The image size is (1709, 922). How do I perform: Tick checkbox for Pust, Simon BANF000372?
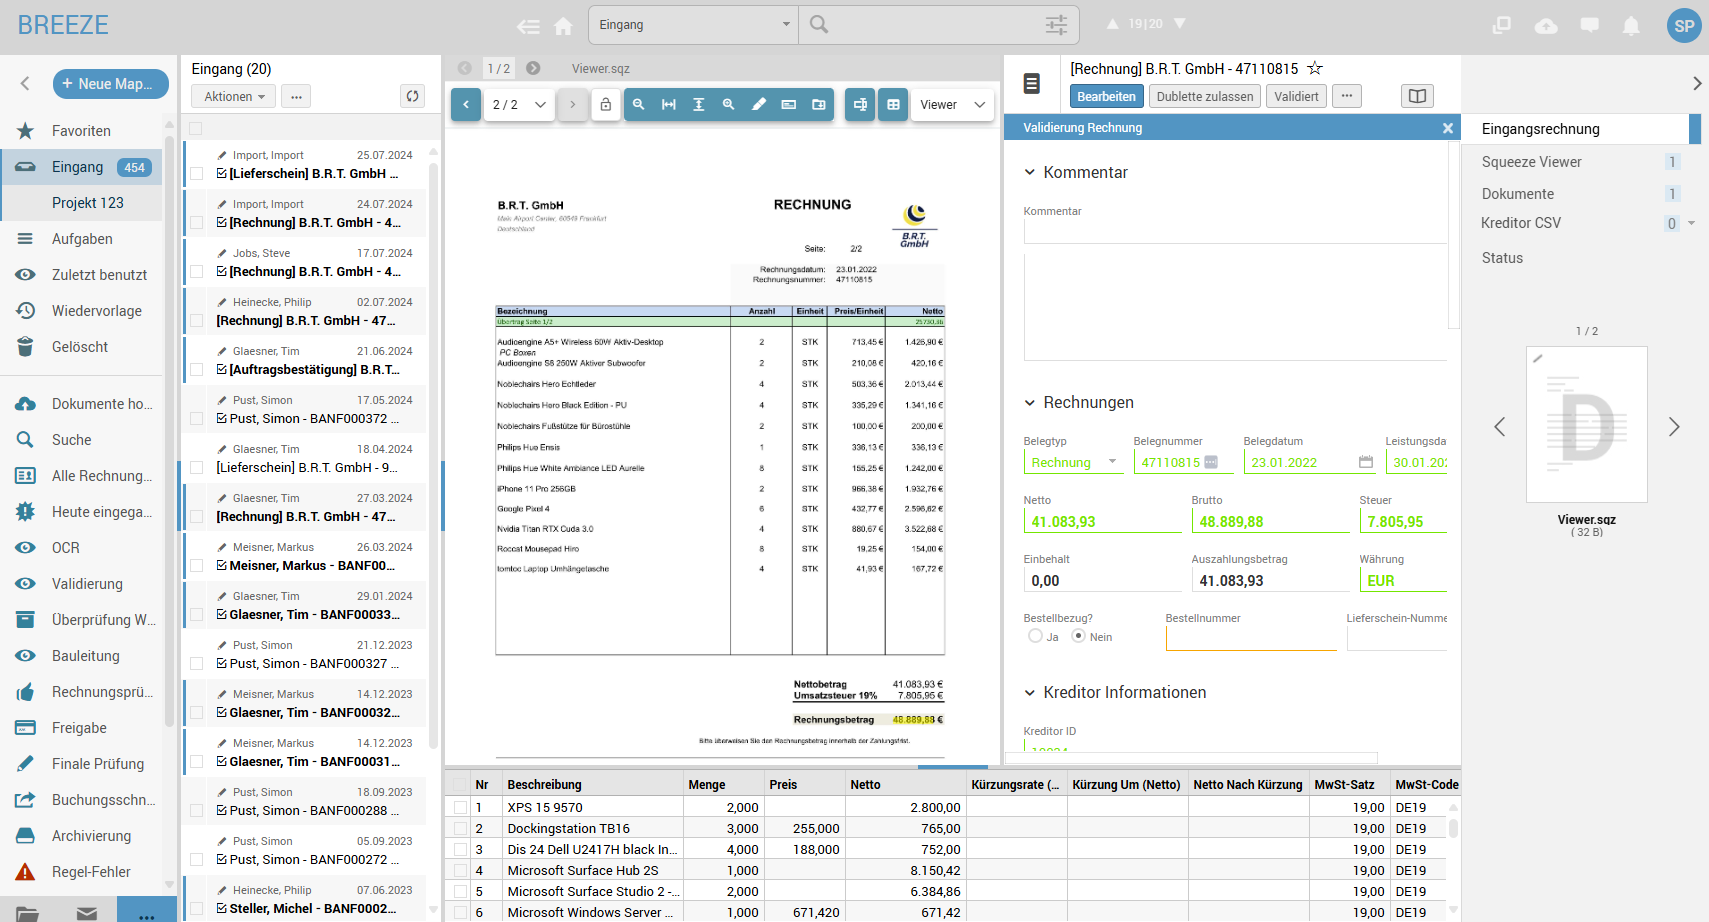pyautogui.click(x=197, y=419)
